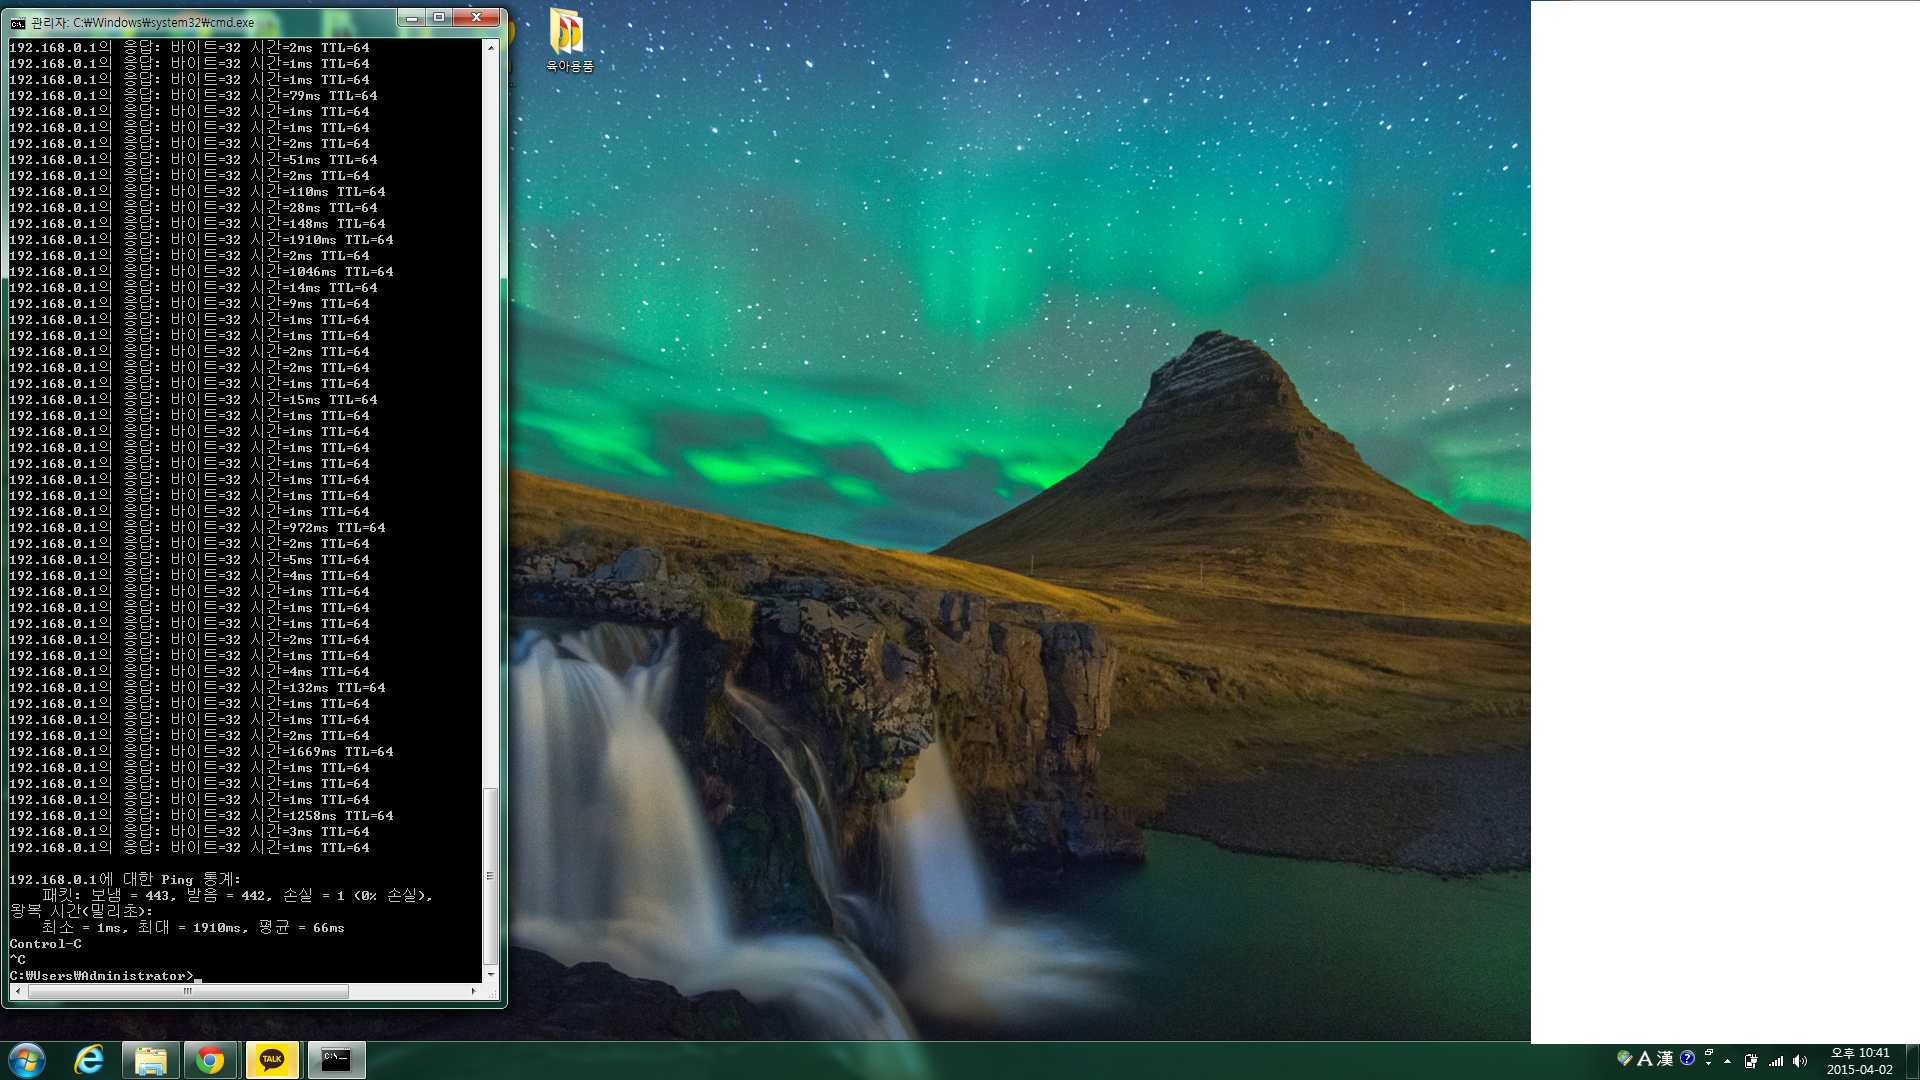Click the Show desktop strip beside the clock

coord(1912,1061)
